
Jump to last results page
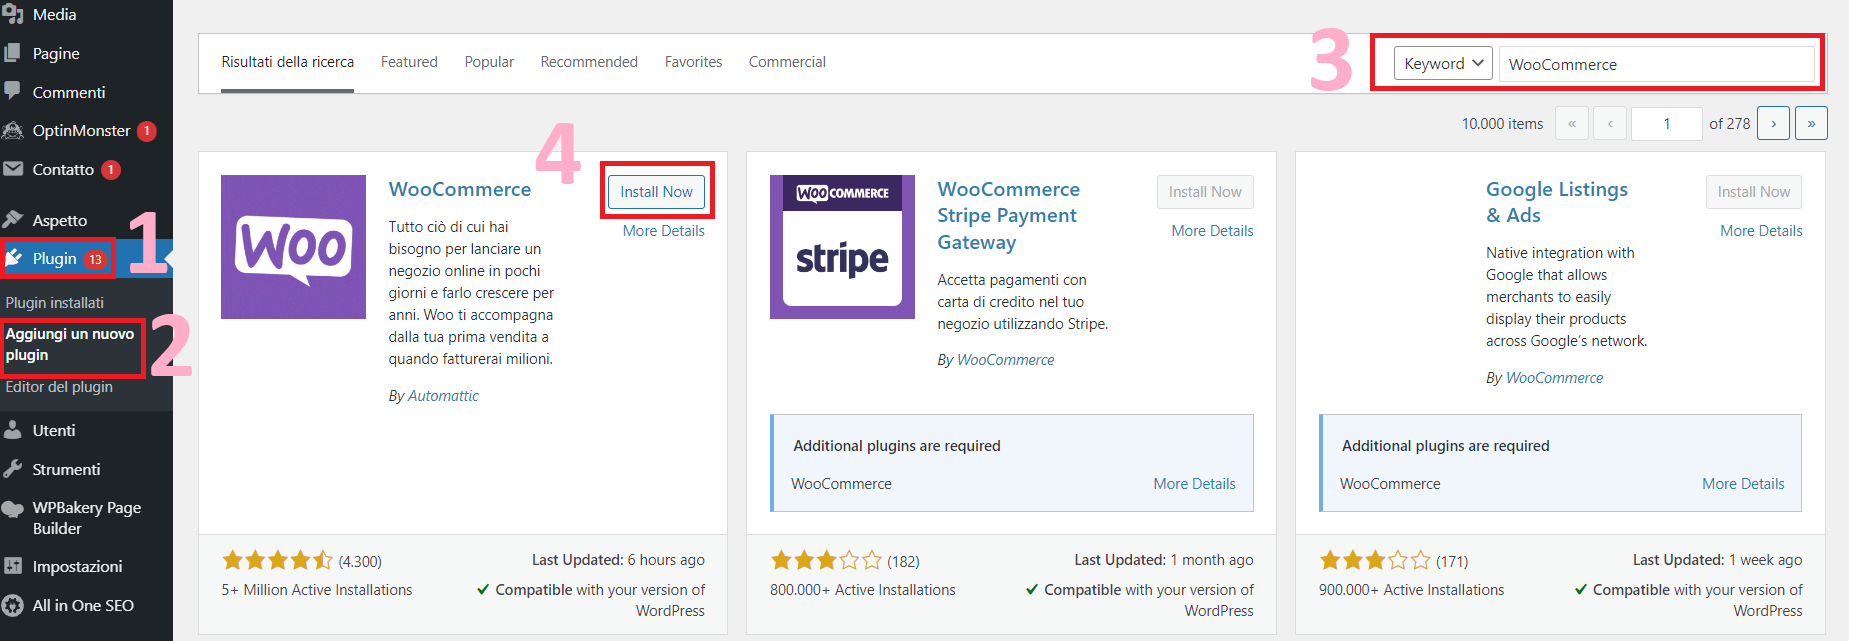click(1811, 124)
